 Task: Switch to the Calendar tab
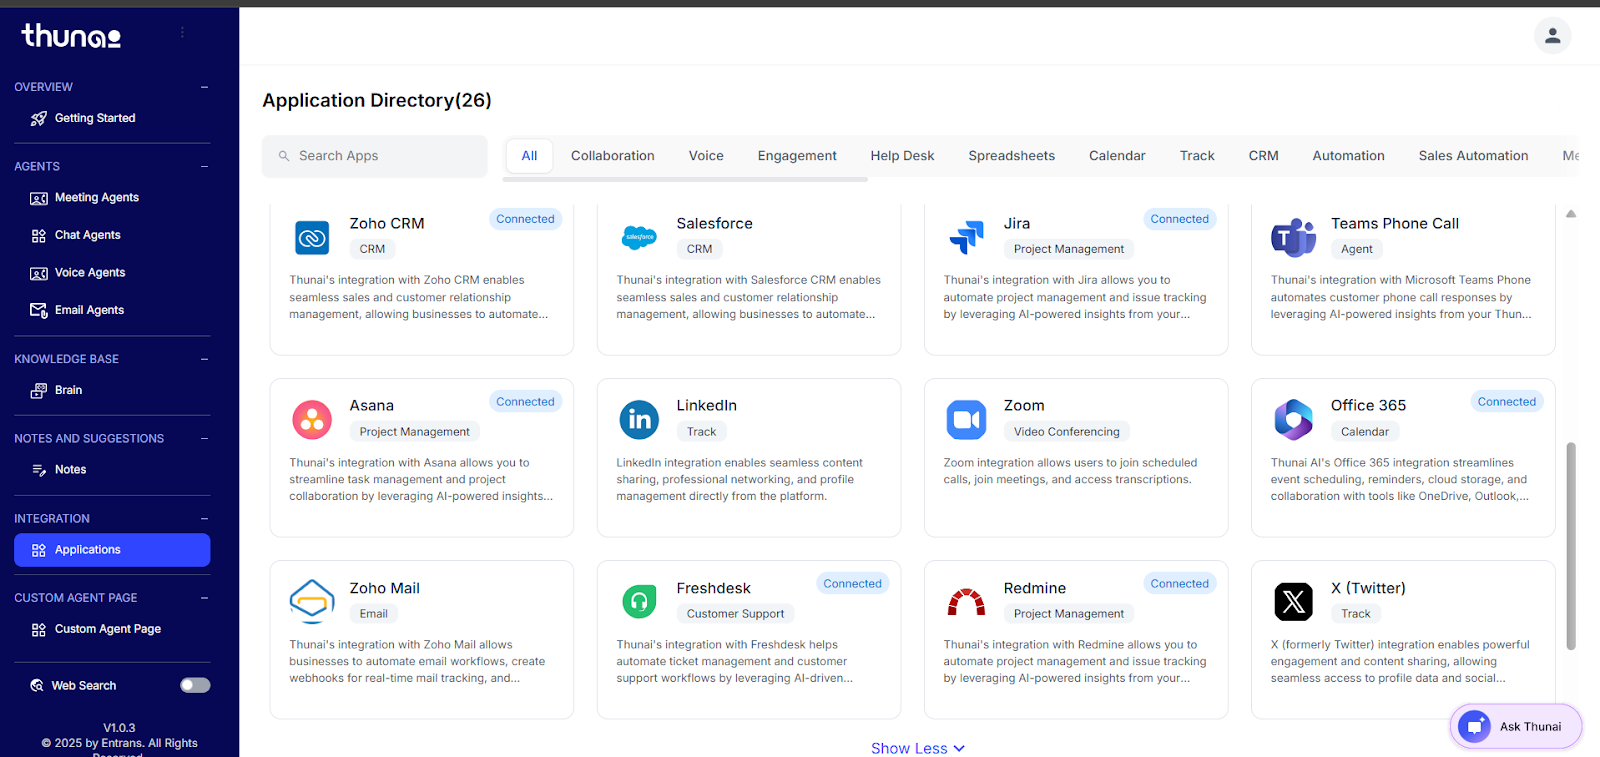[1117, 156]
